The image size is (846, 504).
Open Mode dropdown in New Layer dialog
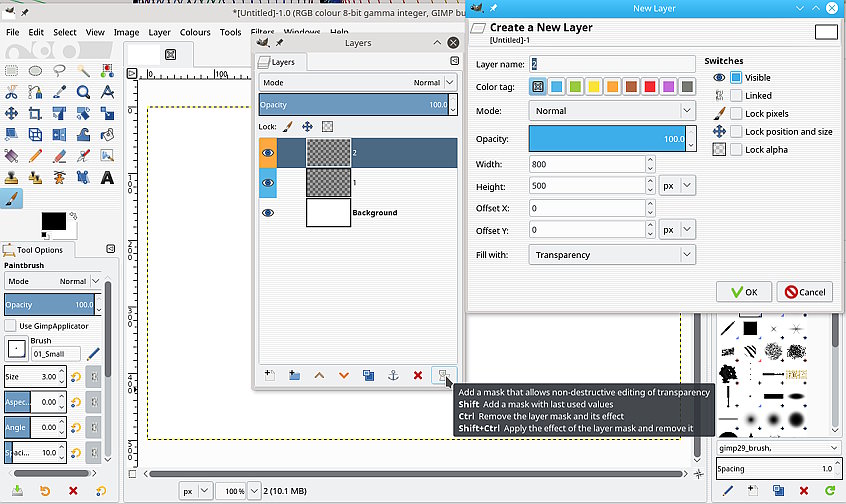(x=612, y=111)
